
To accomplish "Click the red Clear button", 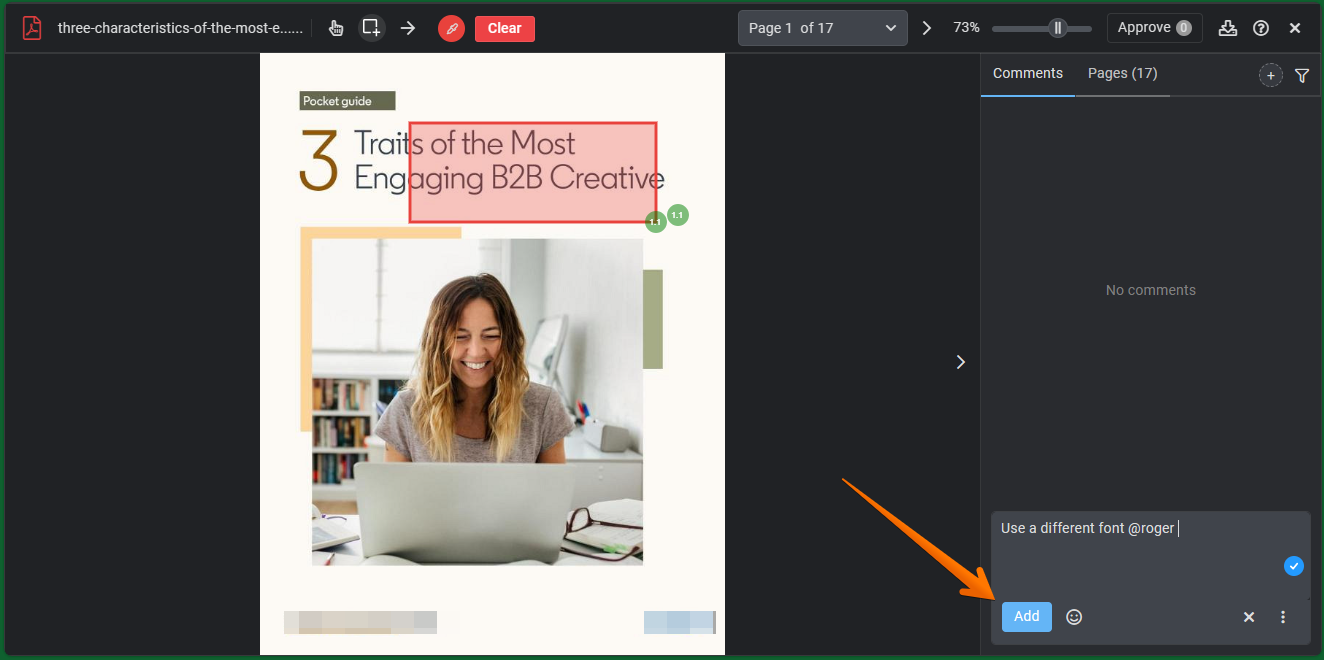I will pos(504,28).
